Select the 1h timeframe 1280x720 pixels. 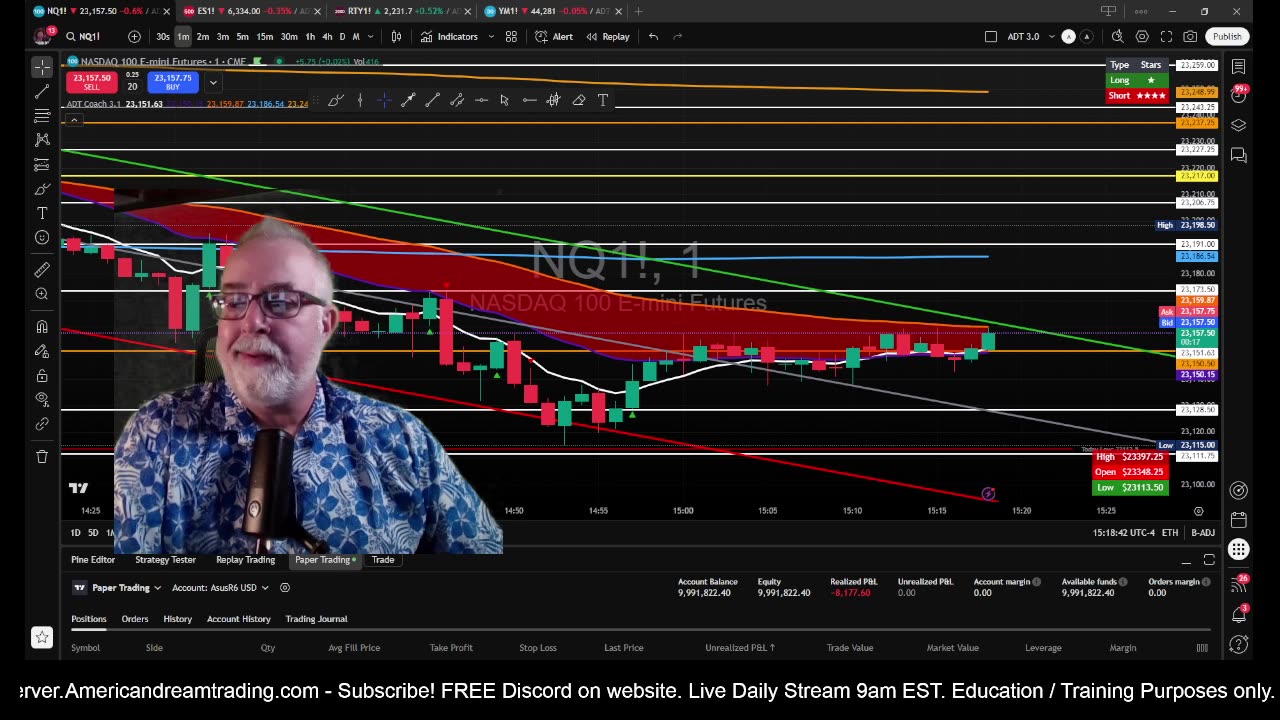[310, 37]
